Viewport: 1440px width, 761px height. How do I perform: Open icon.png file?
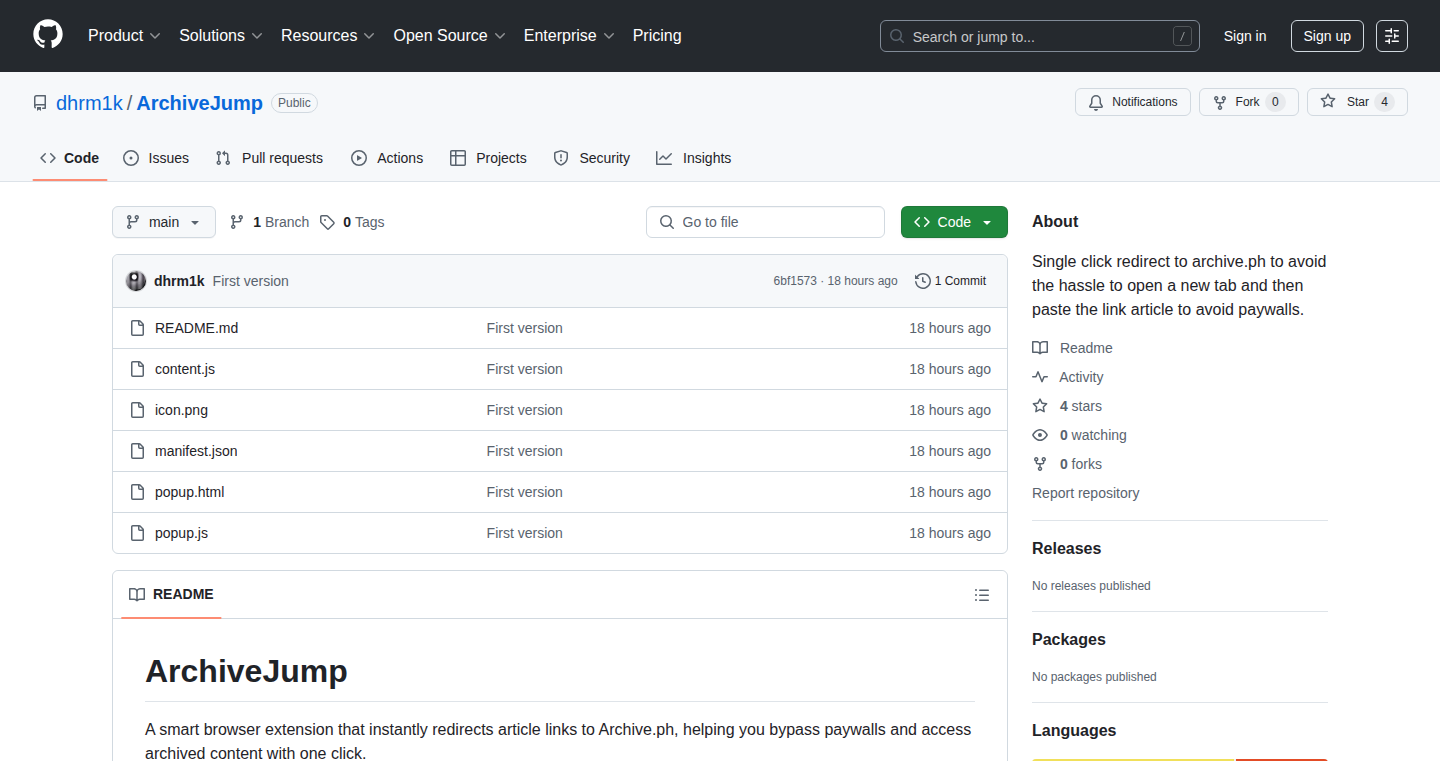(x=181, y=410)
